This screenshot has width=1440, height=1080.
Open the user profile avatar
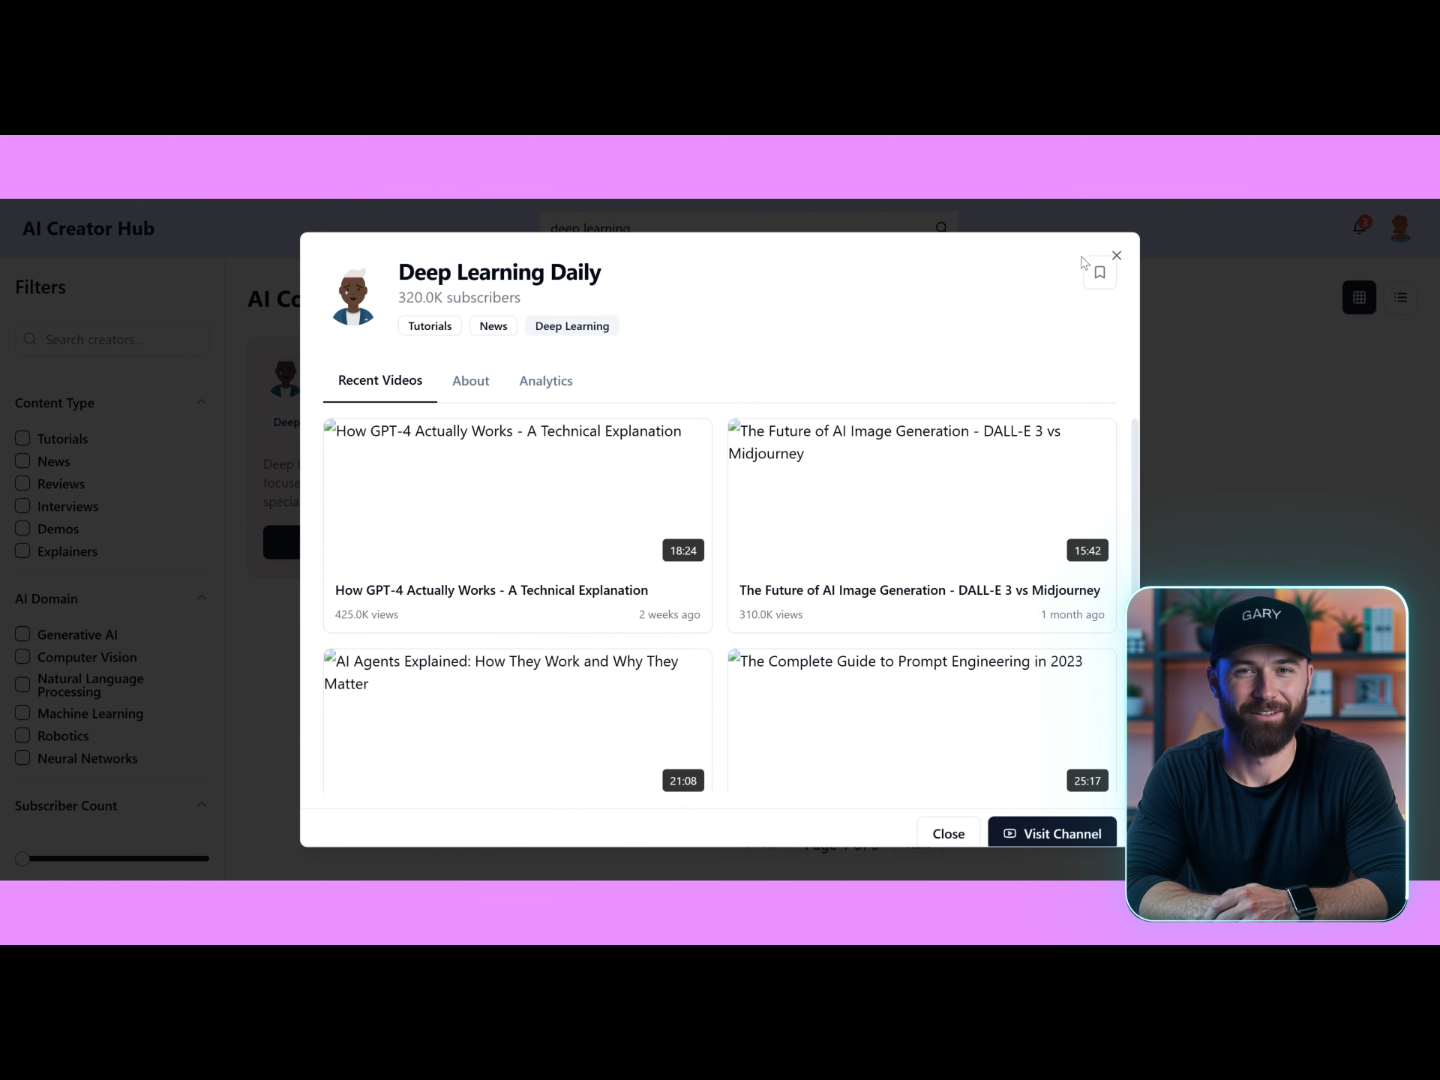point(1400,228)
